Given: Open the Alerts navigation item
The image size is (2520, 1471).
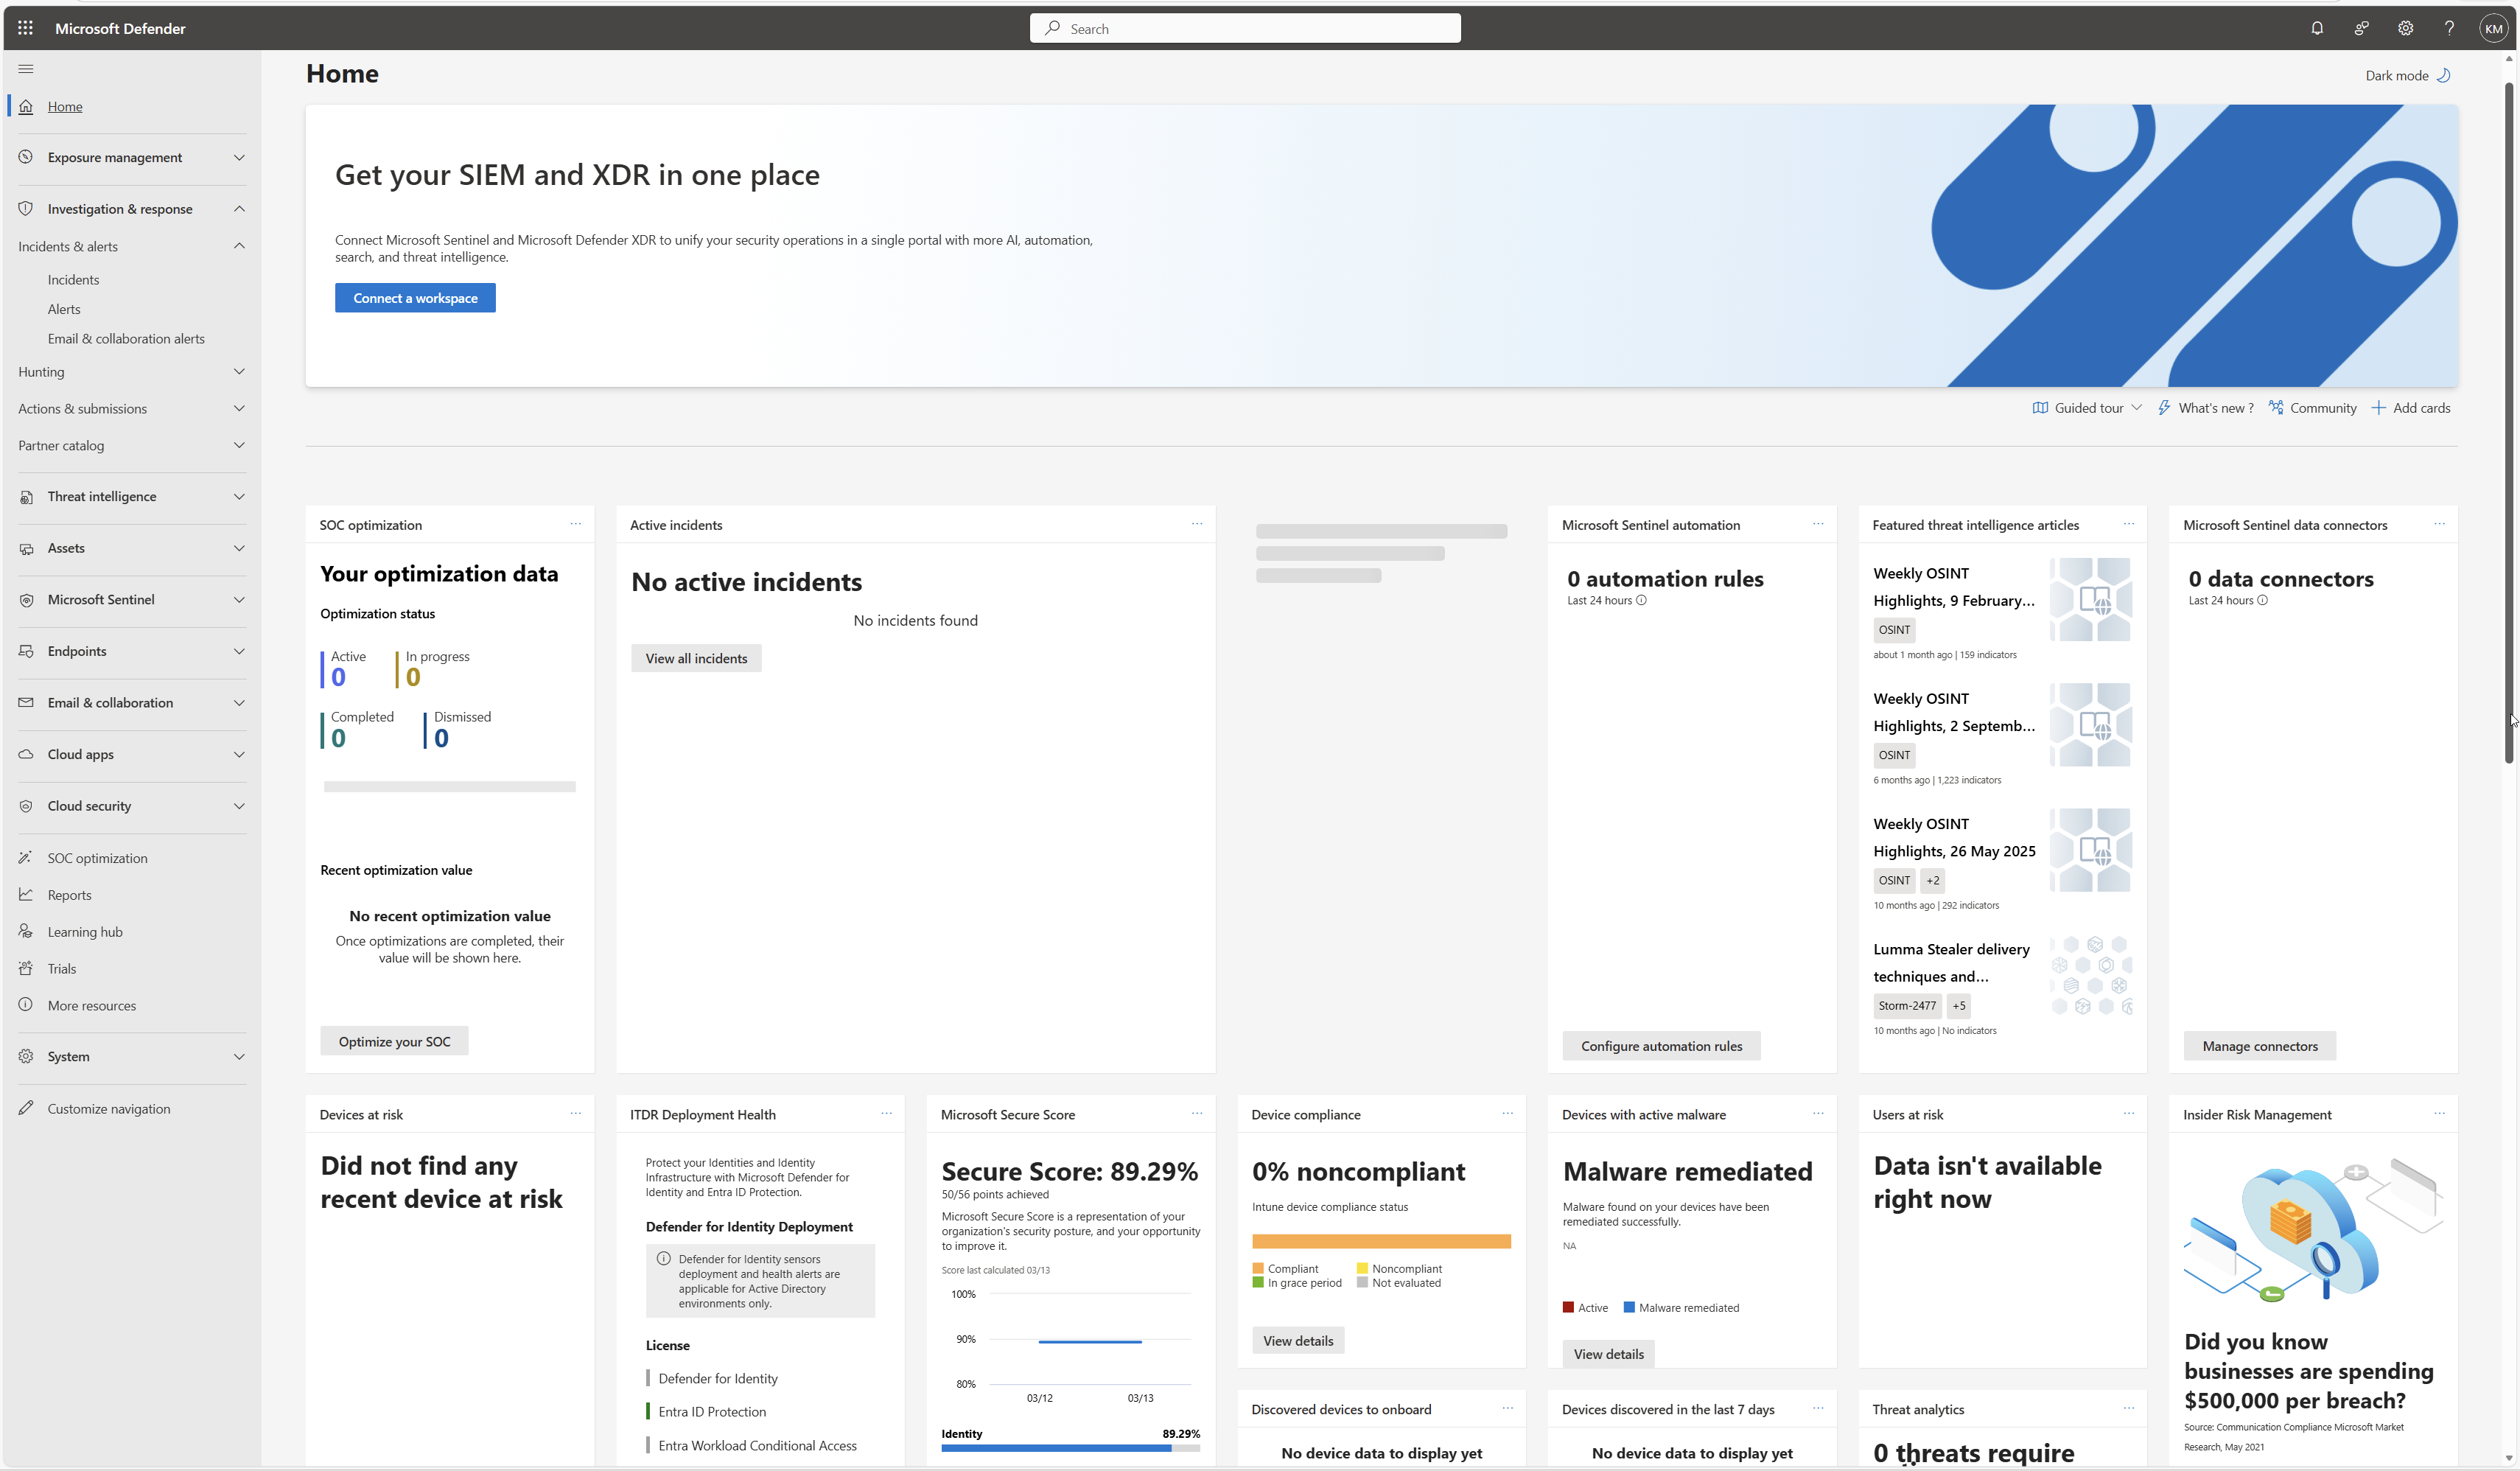Looking at the screenshot, I should 64,309.
